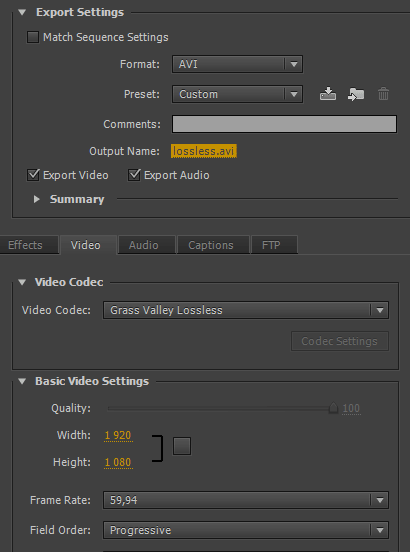Import a preset via folder icon
This screenshot has width=410, height=552.
356,94
